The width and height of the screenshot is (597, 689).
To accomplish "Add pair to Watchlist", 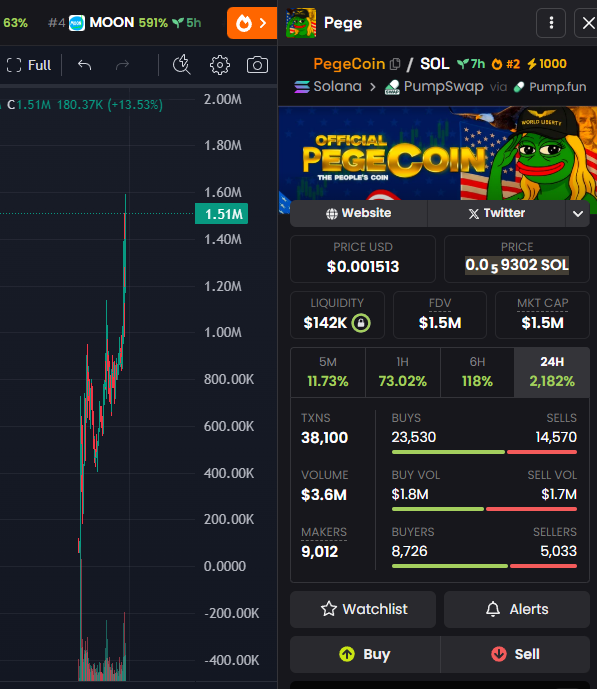I will [363, 609].
